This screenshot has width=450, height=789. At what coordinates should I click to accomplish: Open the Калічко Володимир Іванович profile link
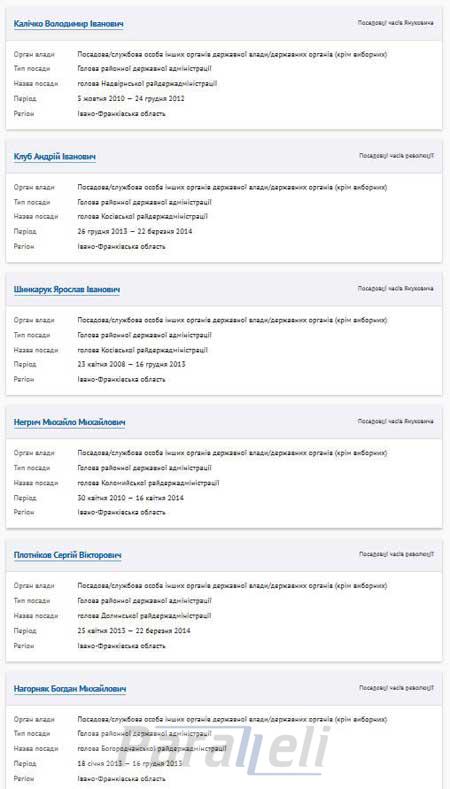[x=68, y=24]
